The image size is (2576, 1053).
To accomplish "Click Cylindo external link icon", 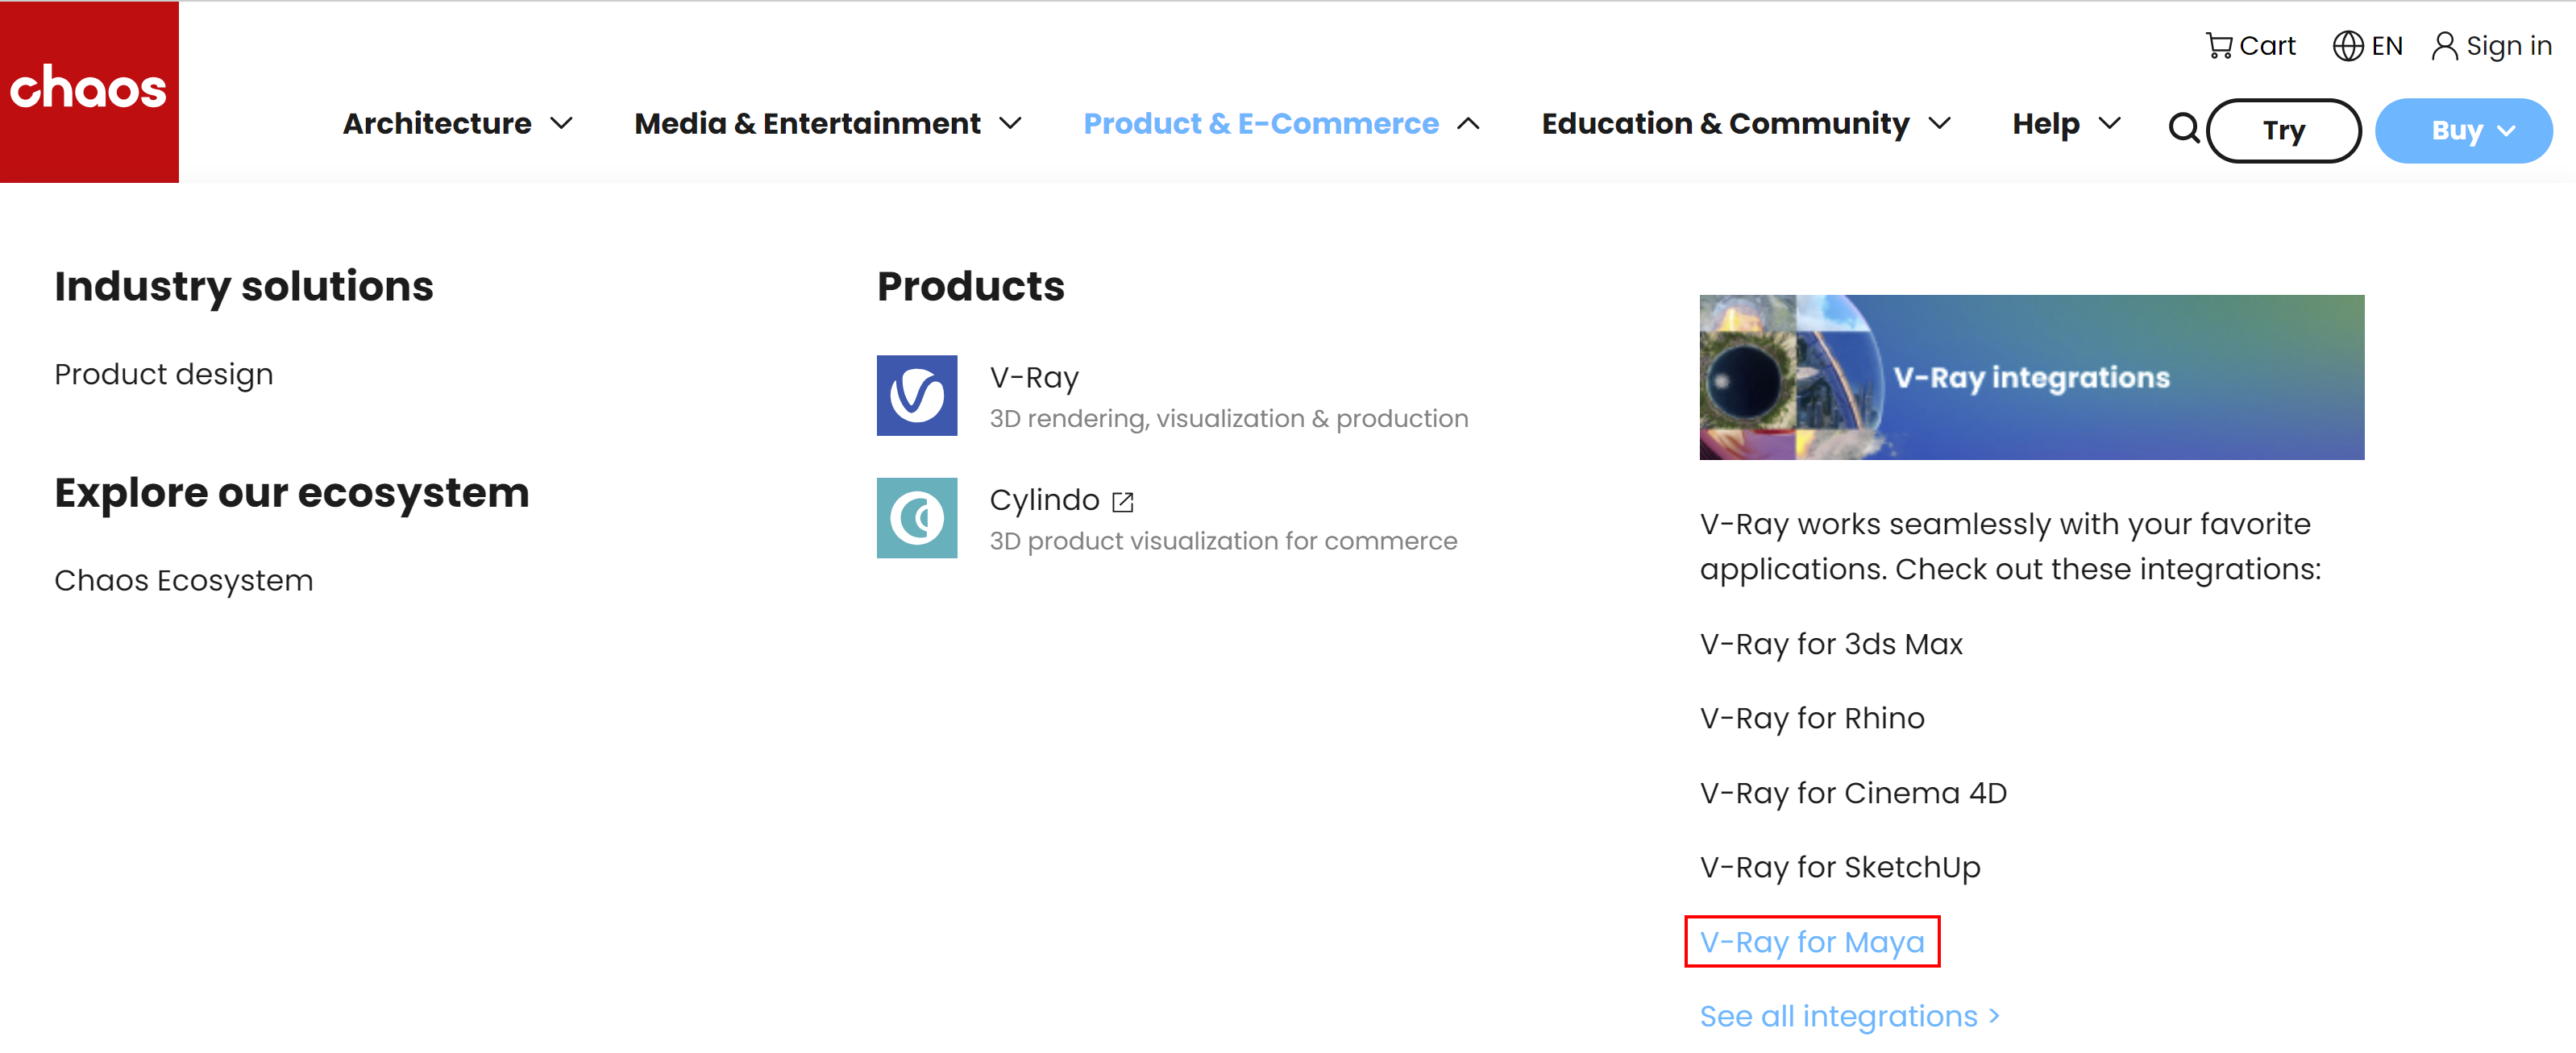I will click(x=1122, y=502).
